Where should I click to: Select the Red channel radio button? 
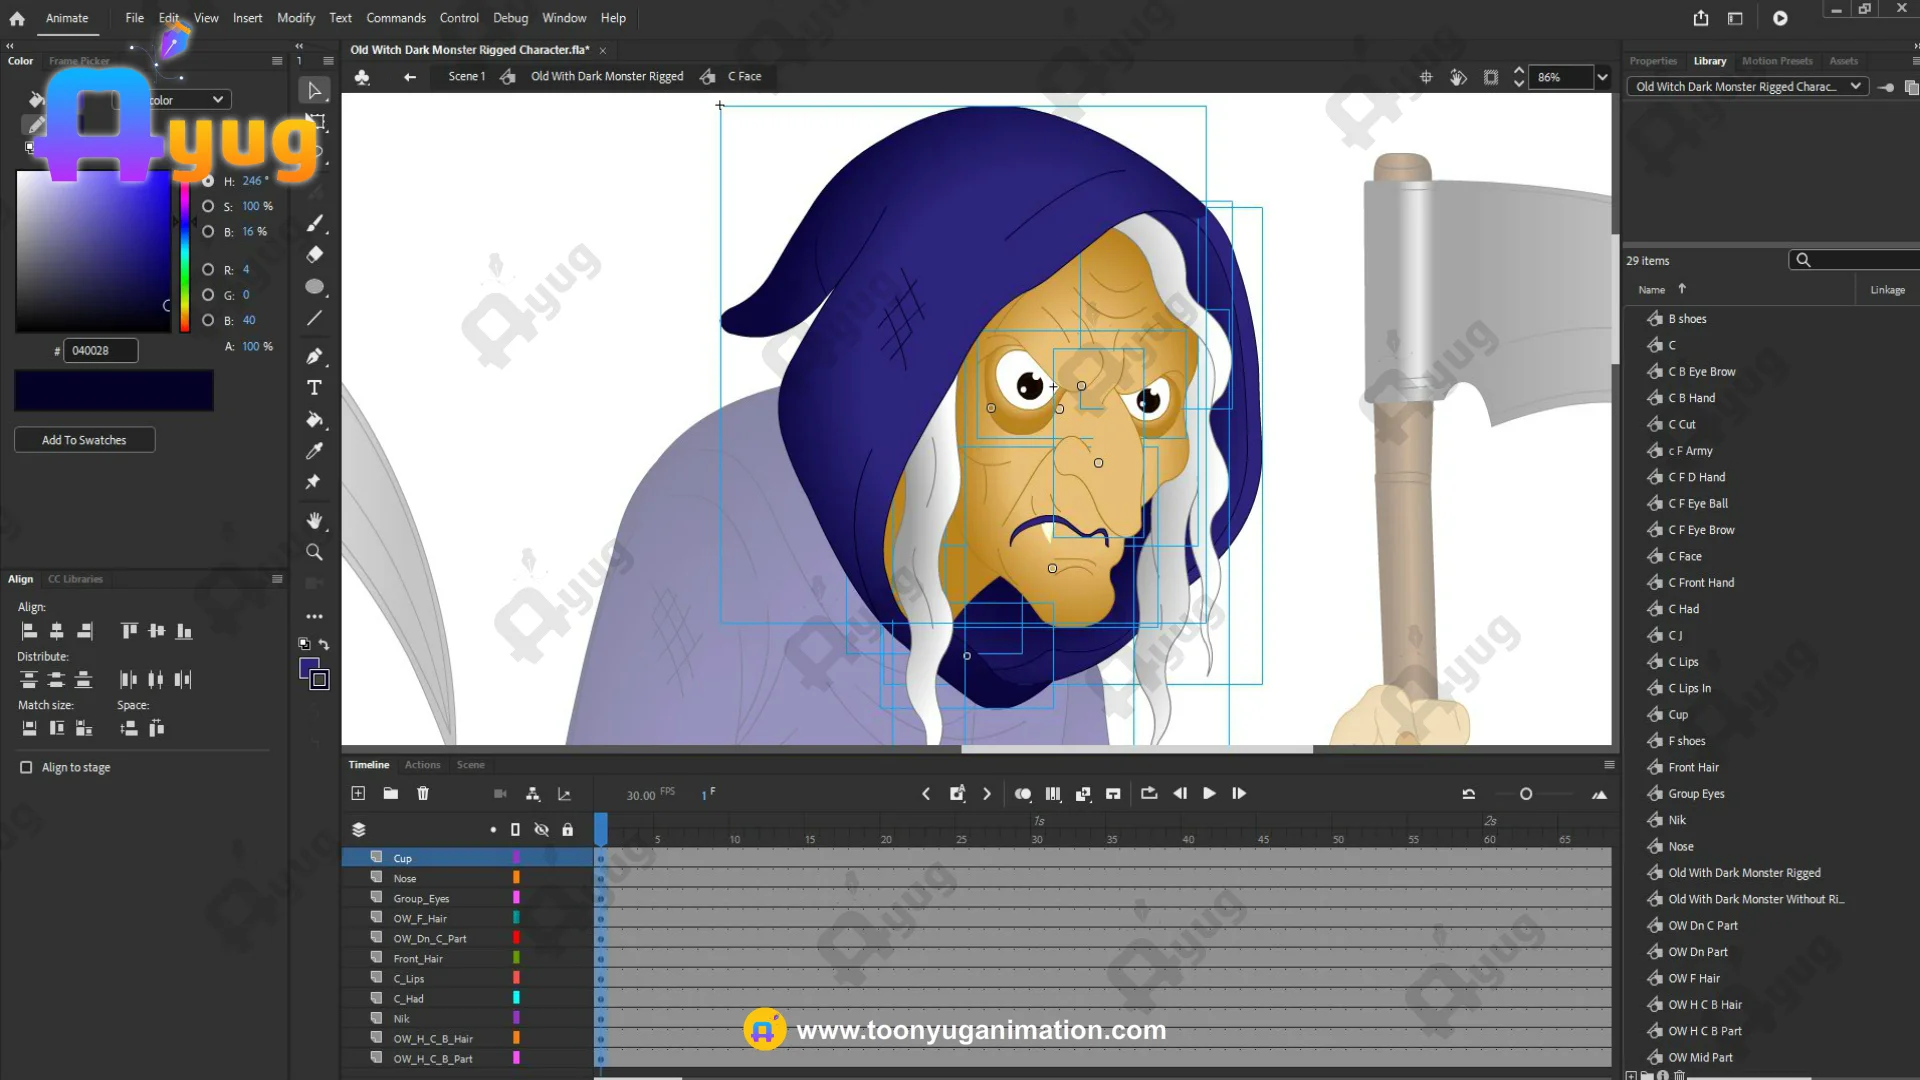pyautogui.click(x=208, y=269)
